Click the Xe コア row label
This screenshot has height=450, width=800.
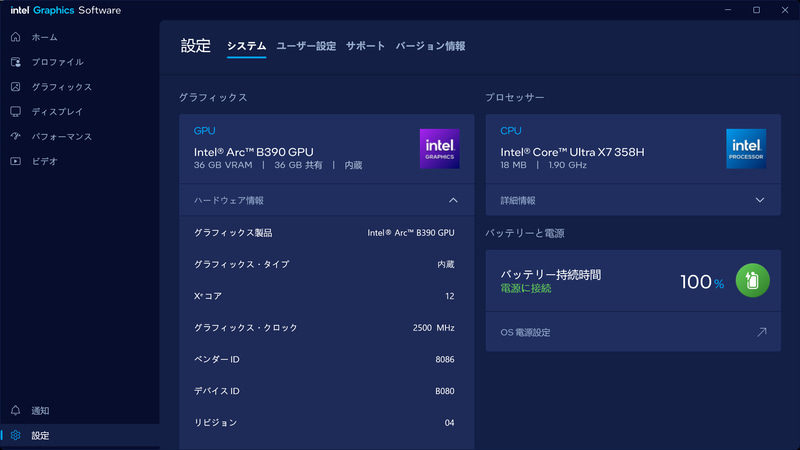[208, 296]
